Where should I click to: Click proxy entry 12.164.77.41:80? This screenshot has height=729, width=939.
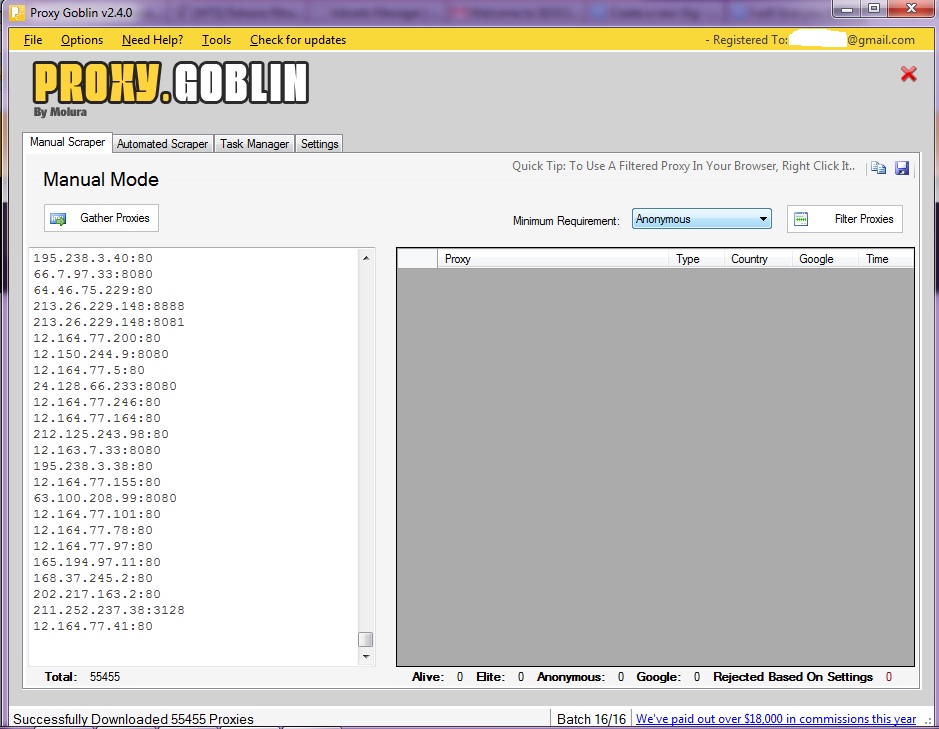pyautogui.click(x=93, y=627)
